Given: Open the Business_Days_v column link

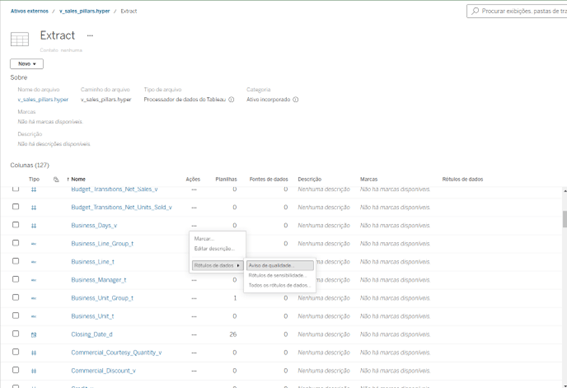Looking at the screenshot, I should 94,226.
